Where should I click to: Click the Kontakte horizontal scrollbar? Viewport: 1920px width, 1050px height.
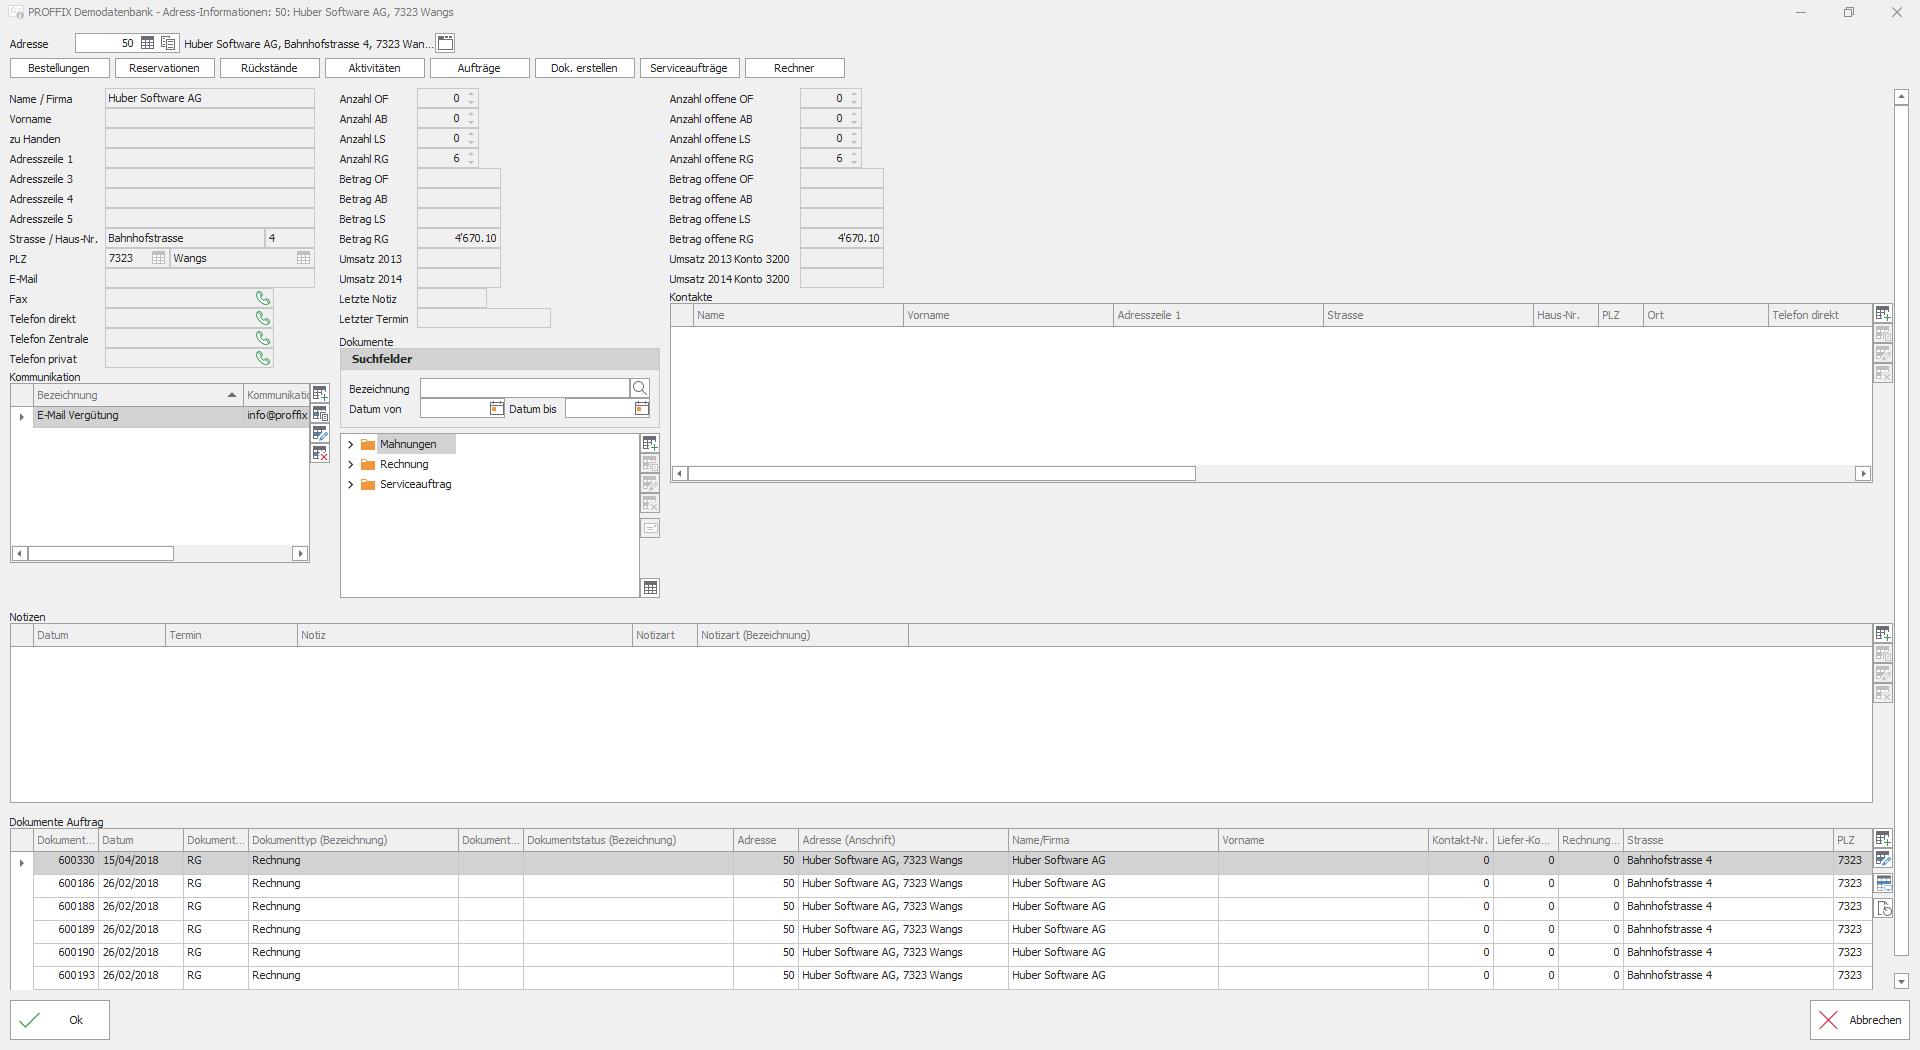click(942, 473)
